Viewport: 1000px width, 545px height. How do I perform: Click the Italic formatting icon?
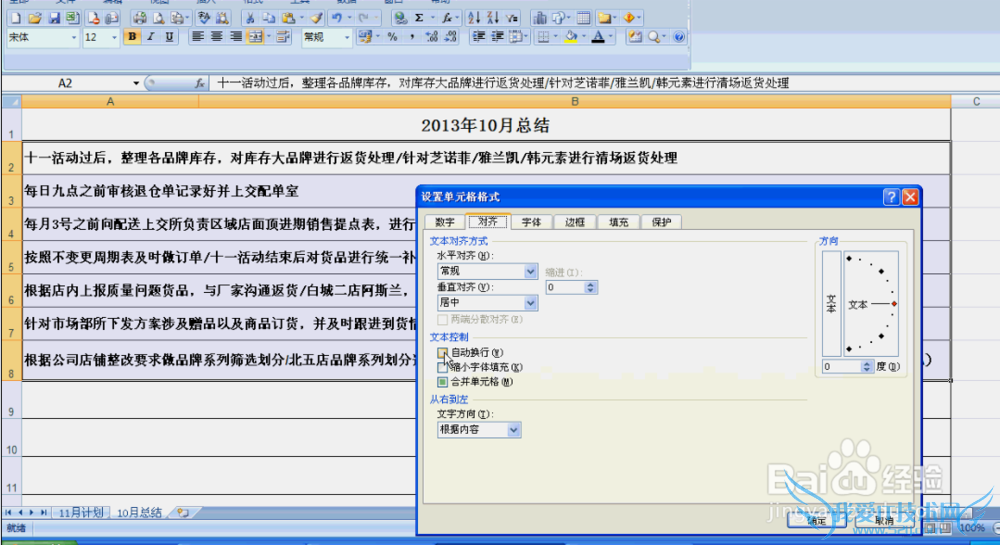click(151, 37)
